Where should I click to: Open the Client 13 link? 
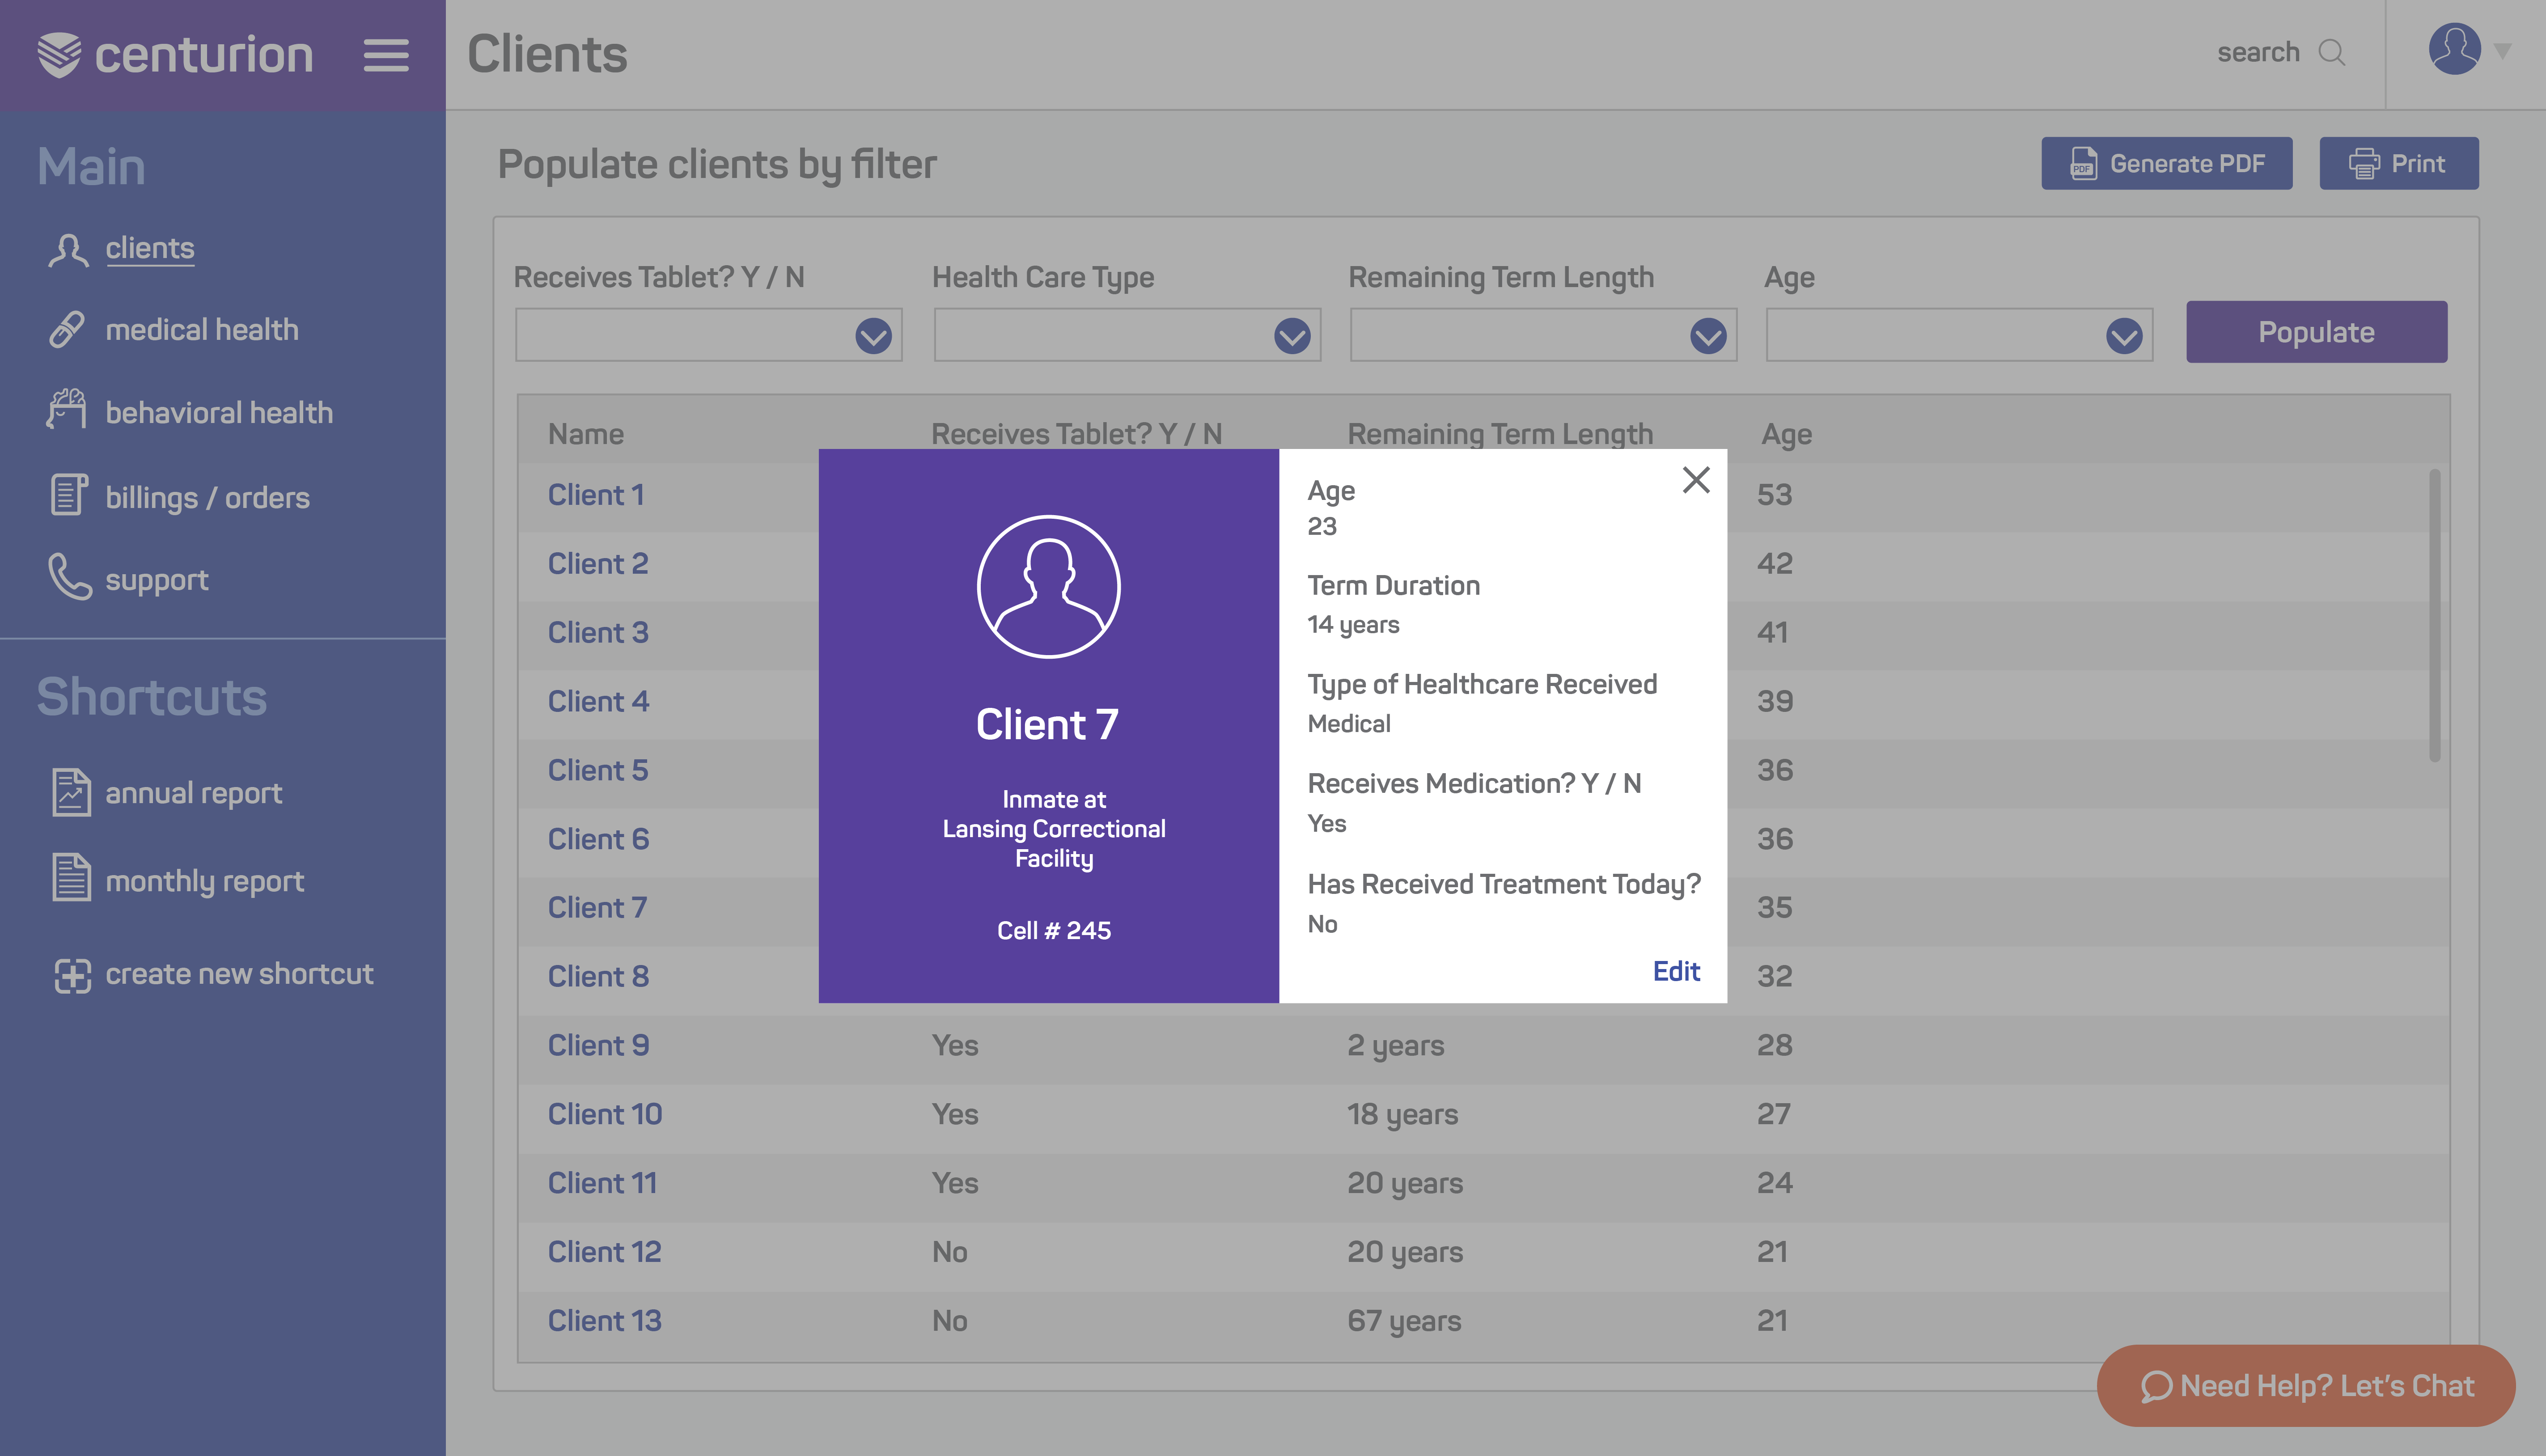(604, 1322)
